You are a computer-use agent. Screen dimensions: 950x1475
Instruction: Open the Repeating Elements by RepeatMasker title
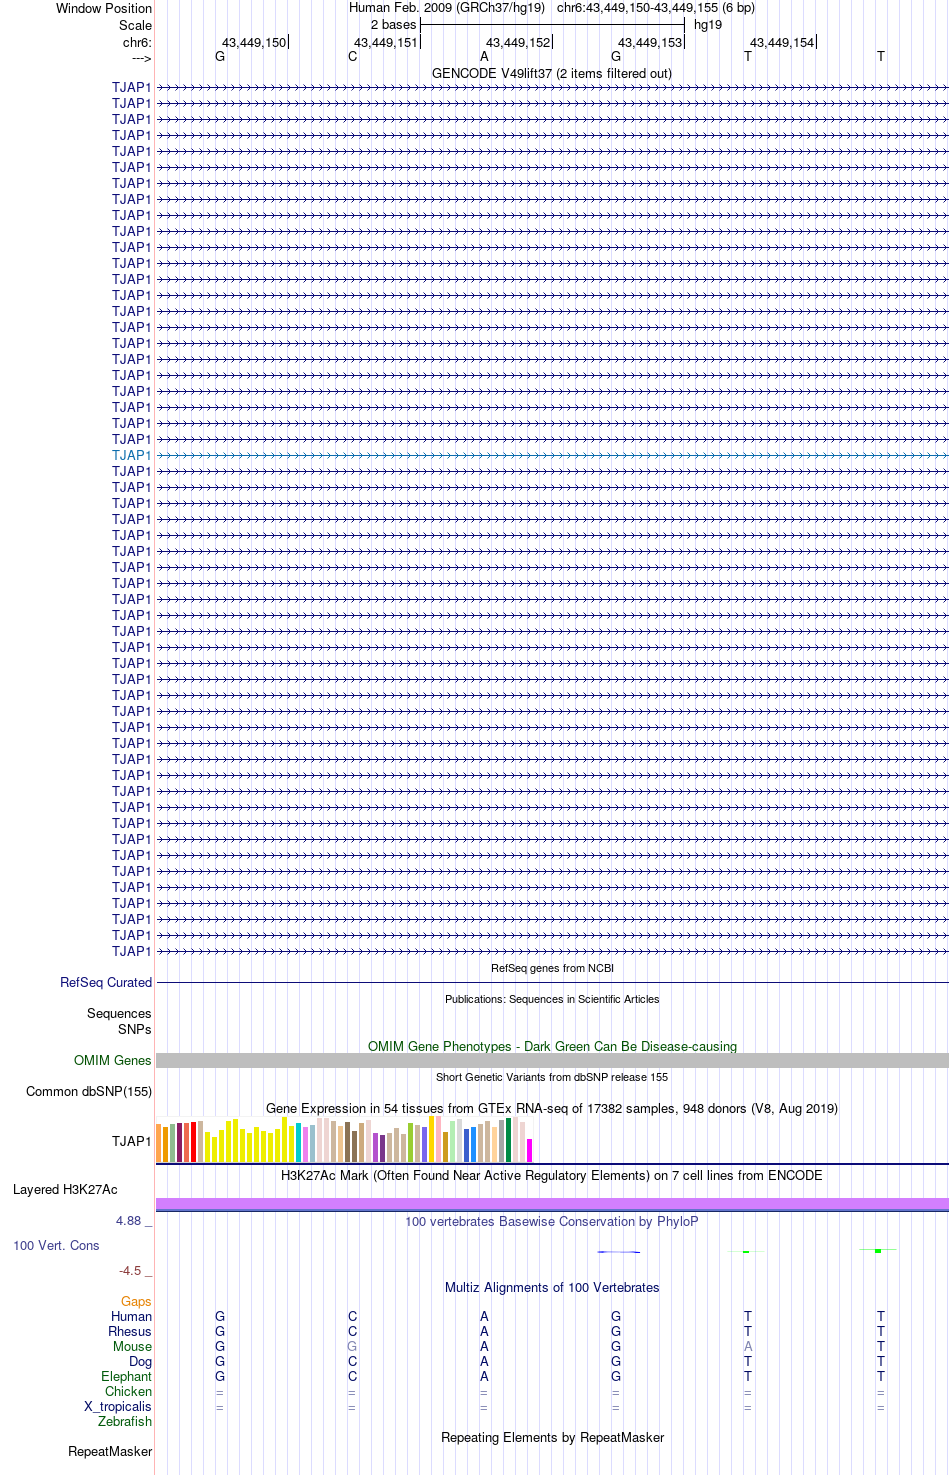click(x=552, y=1438)
